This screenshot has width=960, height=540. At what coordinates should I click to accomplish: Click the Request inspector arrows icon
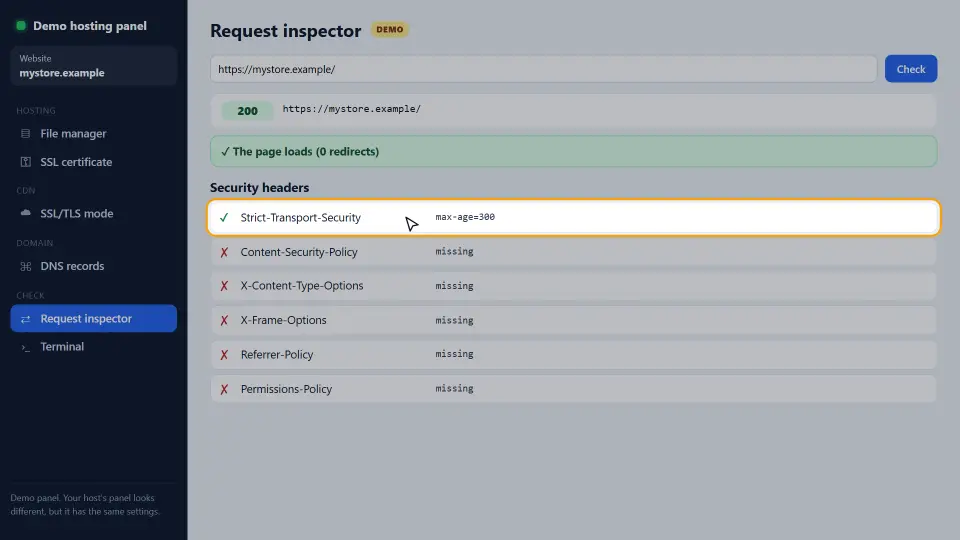(x=25, y=319)
